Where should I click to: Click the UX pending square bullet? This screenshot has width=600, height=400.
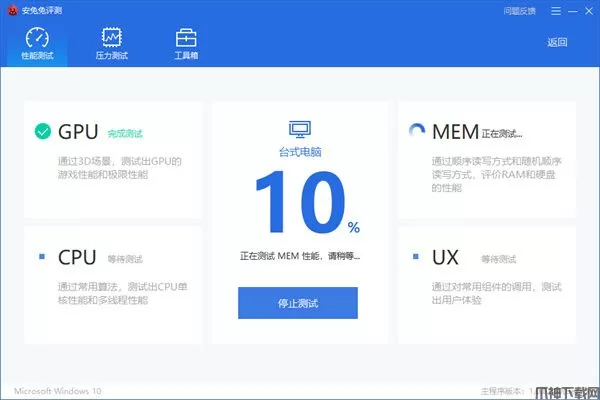[x=416, y=256]
